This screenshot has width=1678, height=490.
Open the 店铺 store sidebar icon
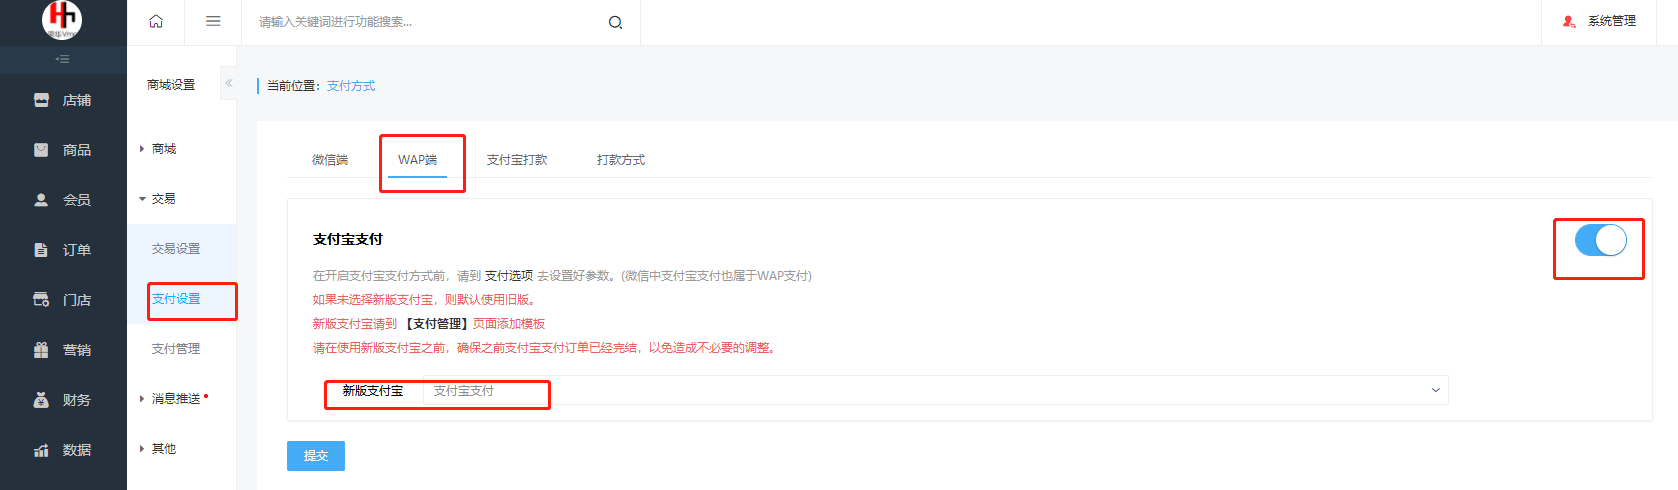point(41,100)
